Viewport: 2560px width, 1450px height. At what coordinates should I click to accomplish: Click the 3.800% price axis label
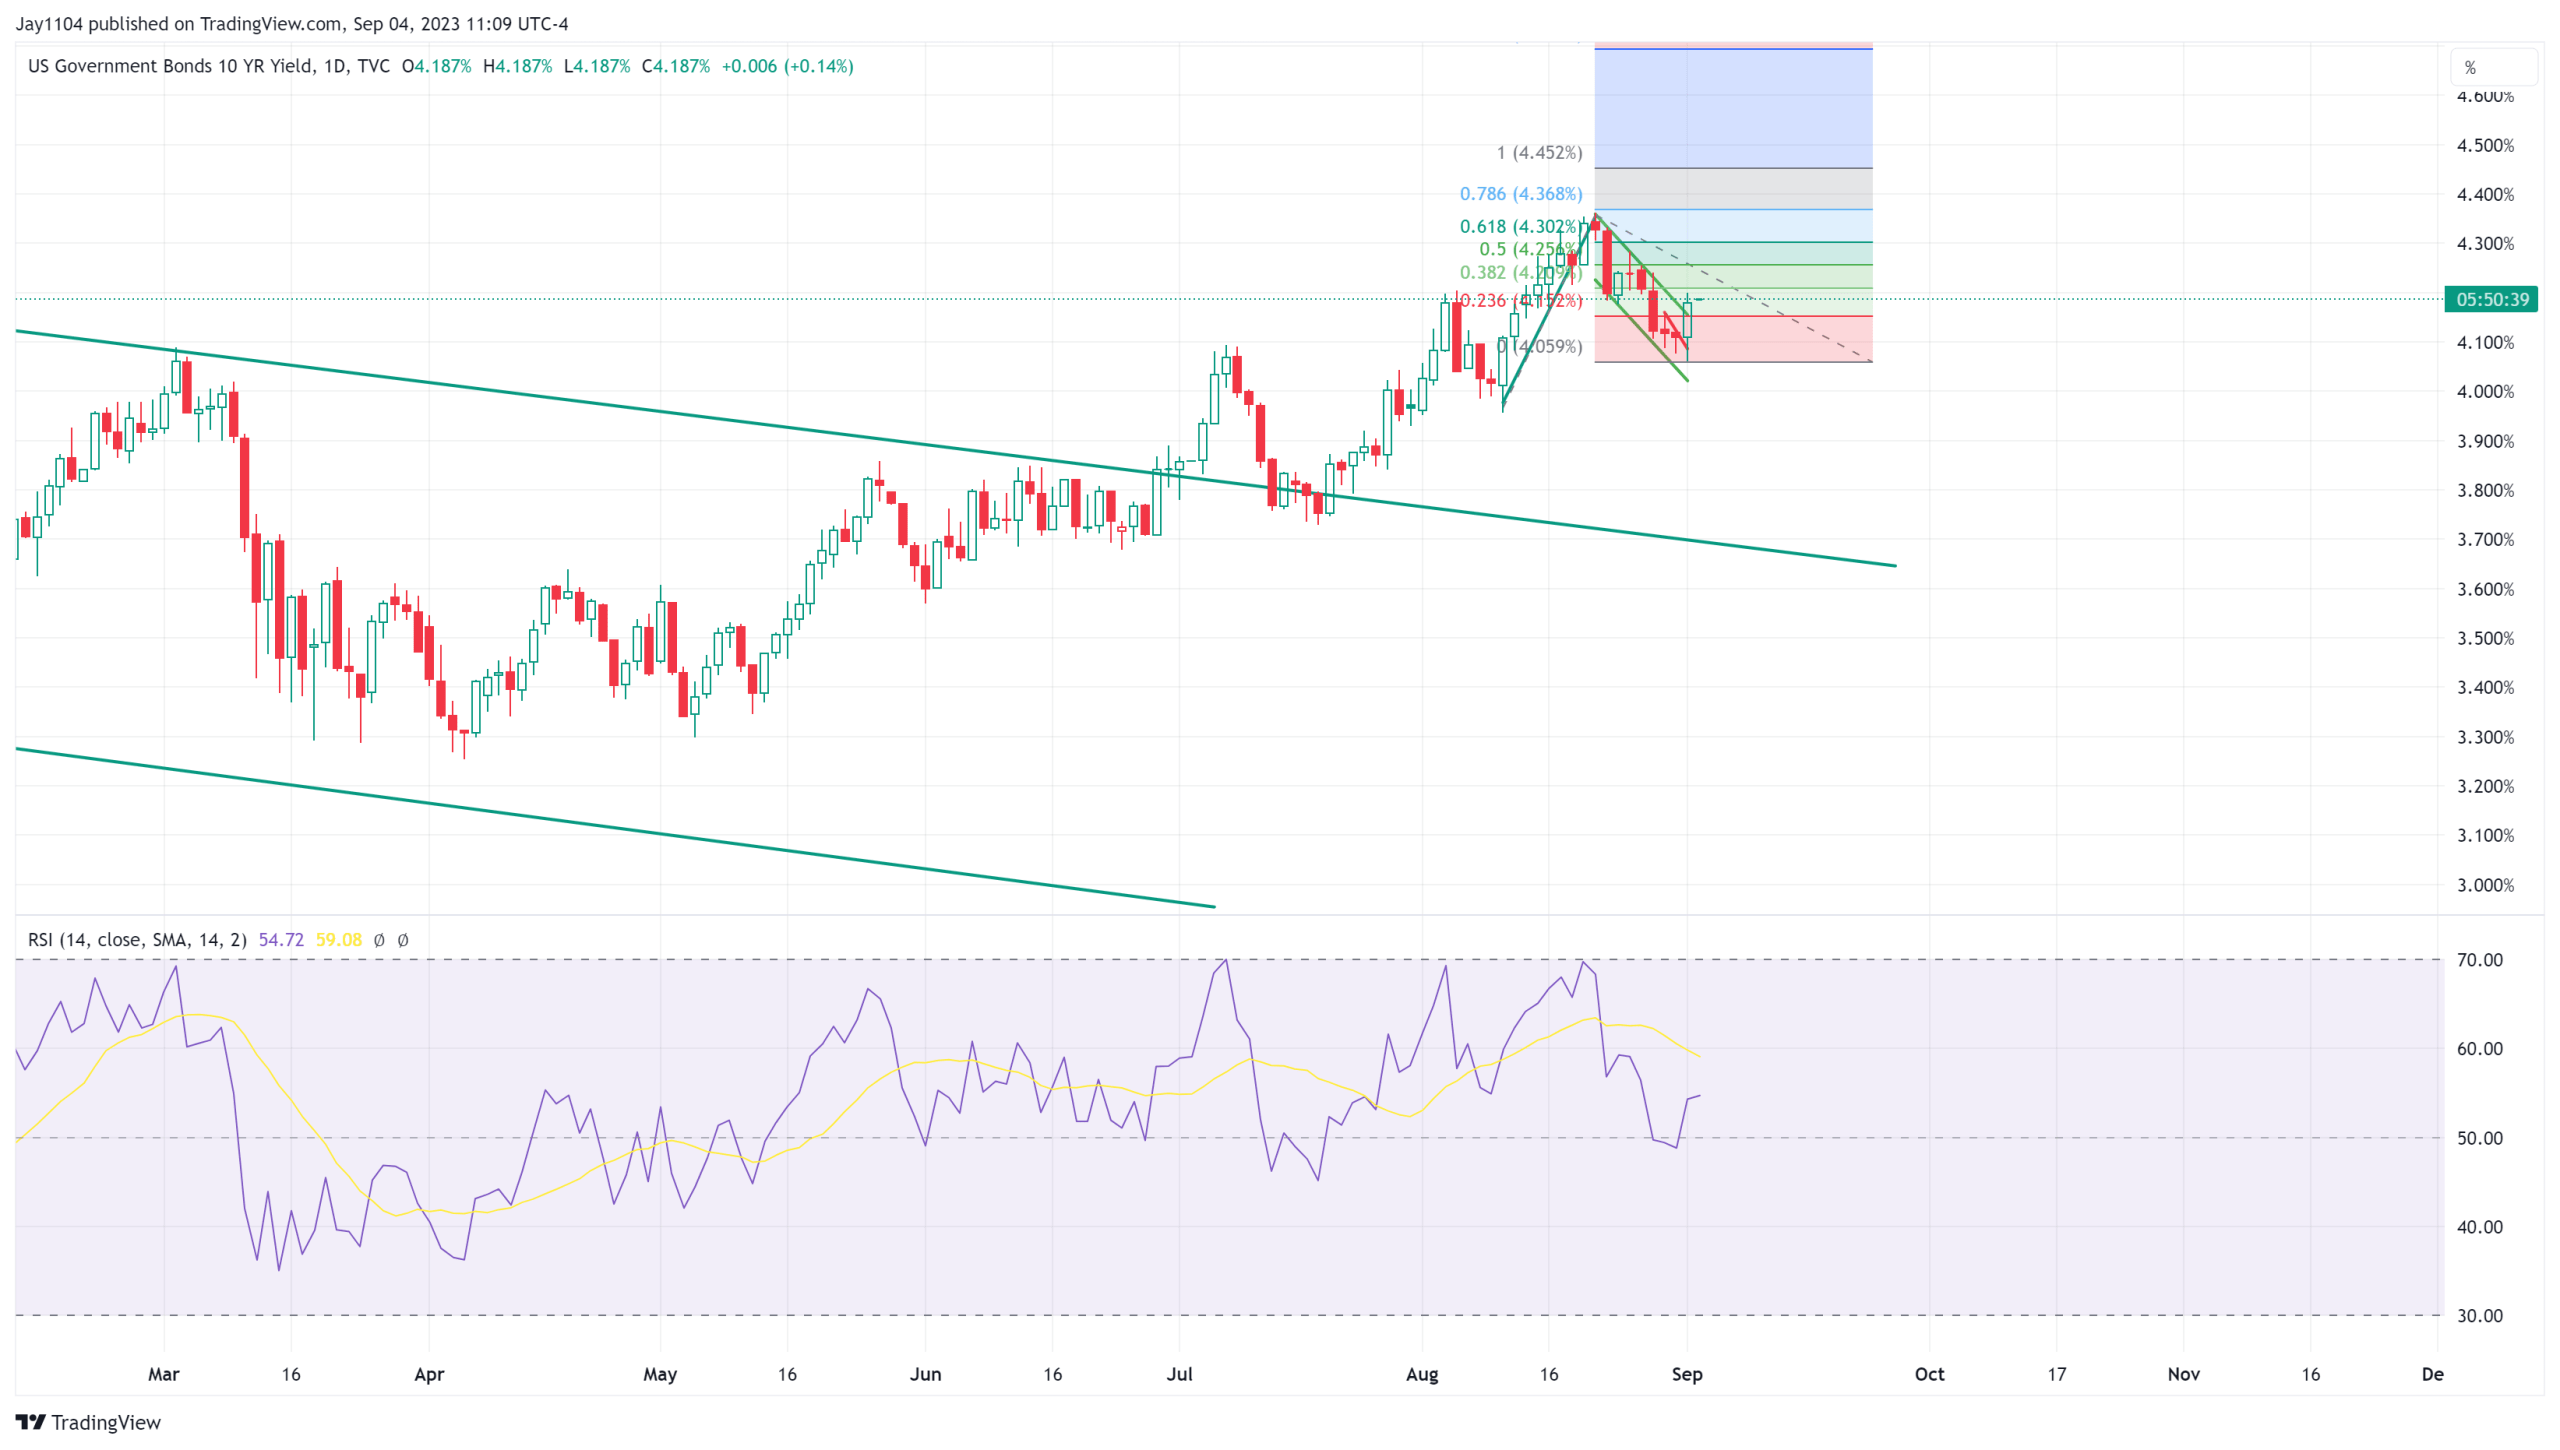pyautogui.click(x=2484, y=490)
